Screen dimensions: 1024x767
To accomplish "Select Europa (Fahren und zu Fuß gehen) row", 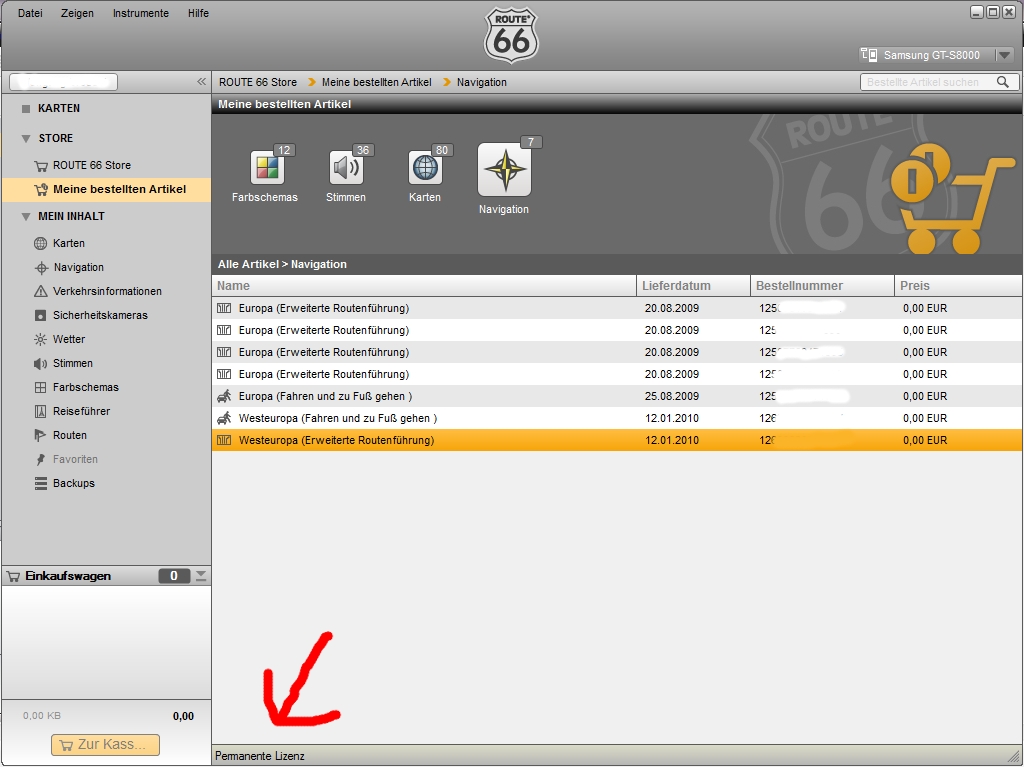I will [x=617, y=396].
